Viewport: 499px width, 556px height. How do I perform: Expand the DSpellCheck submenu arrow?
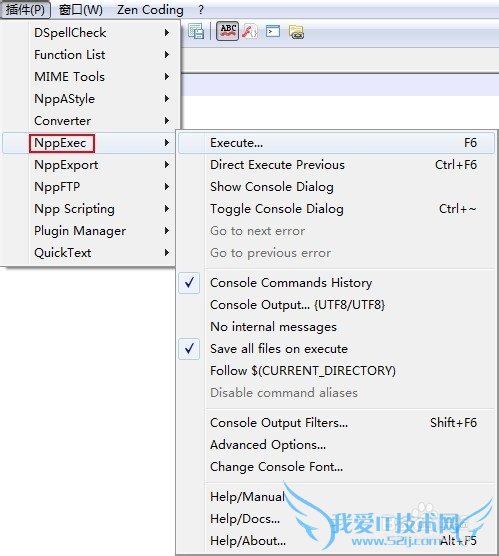[167, 33]
